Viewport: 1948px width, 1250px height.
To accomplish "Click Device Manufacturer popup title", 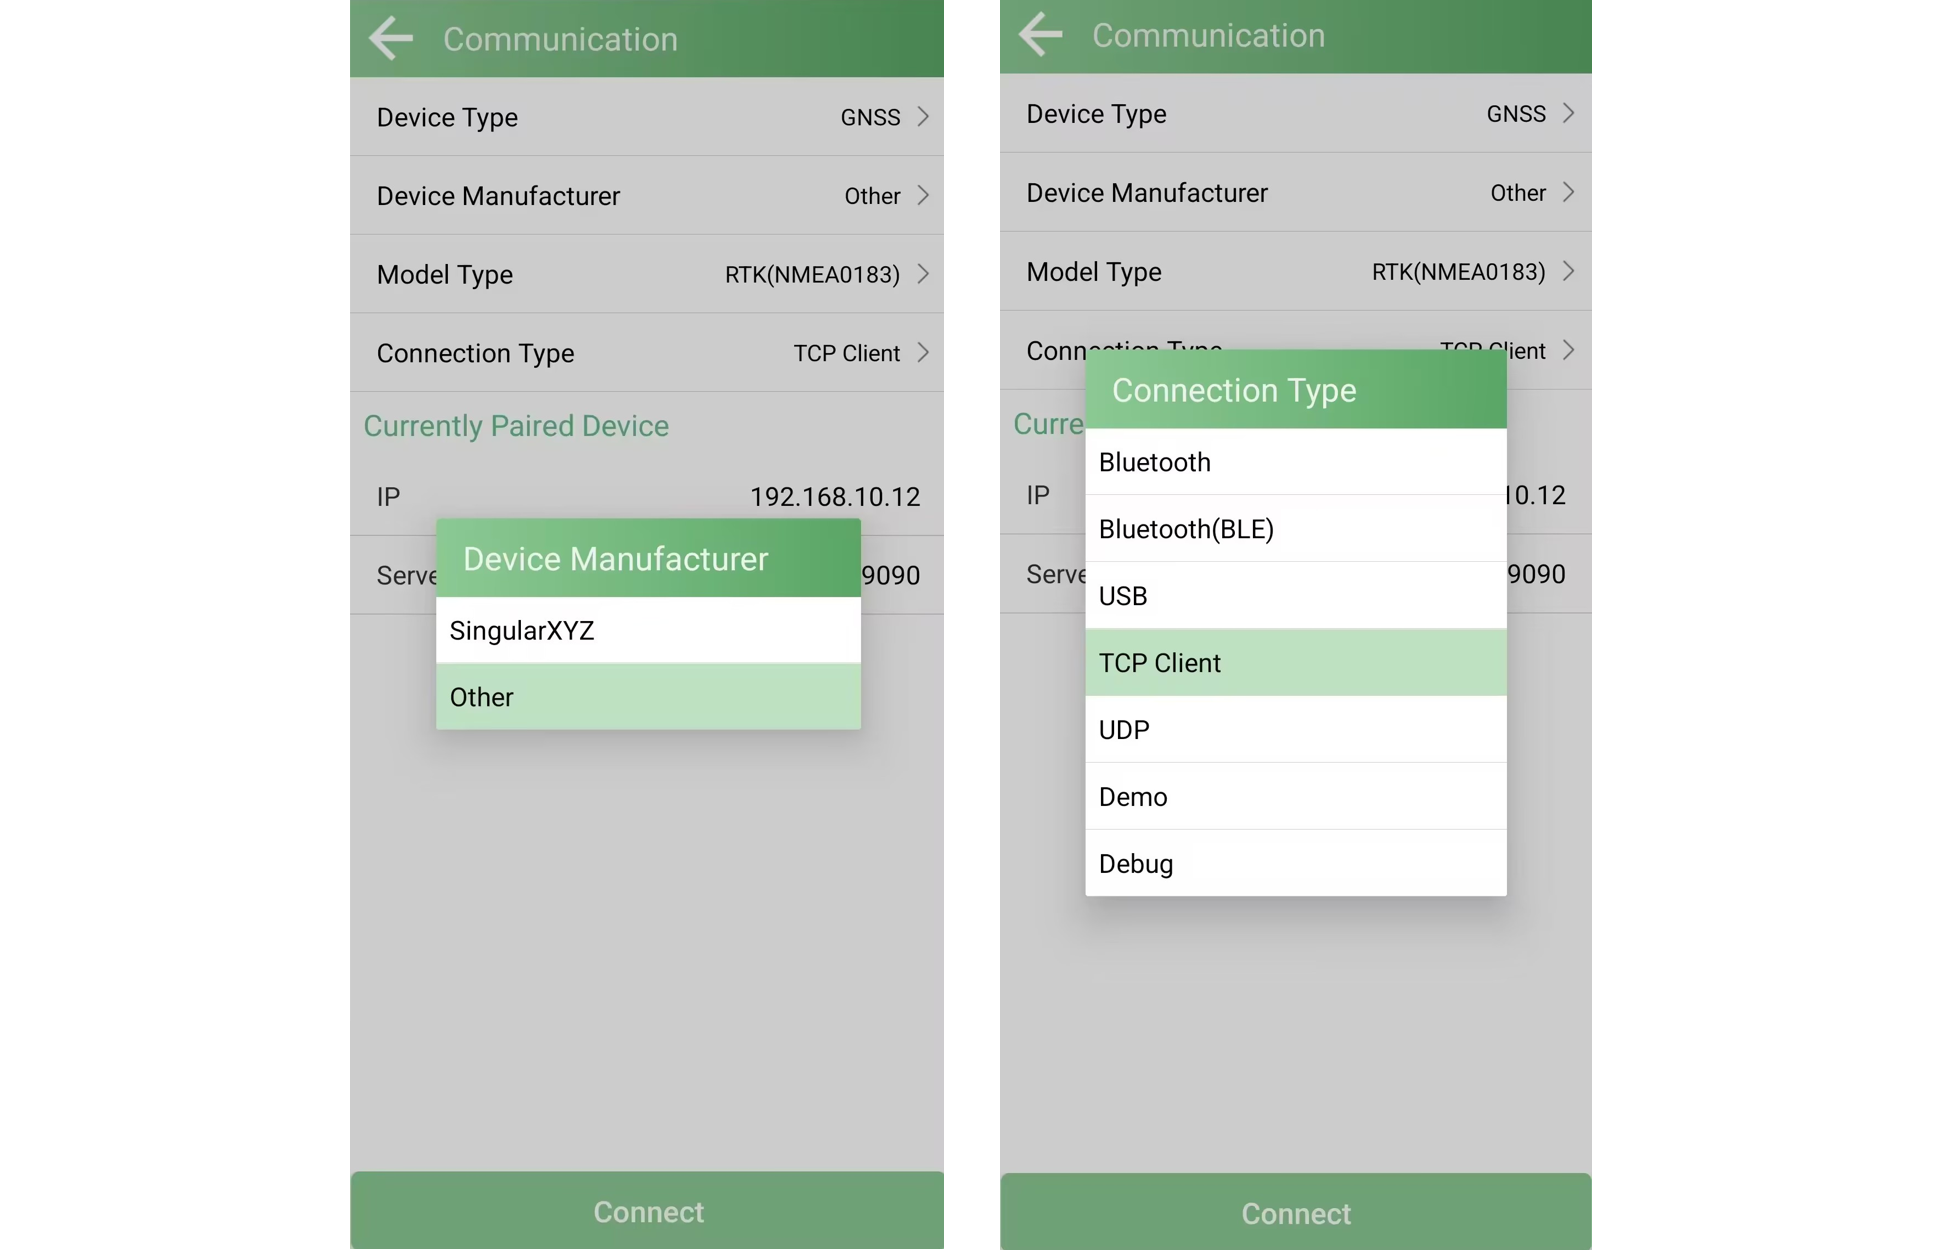I will pos(616,559).
